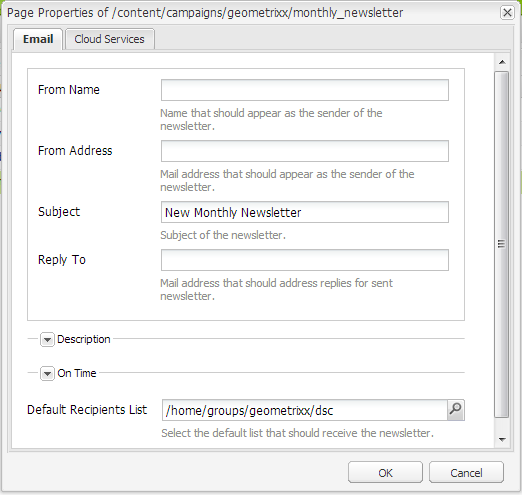Confirm changes with the OK button
This screenshot has width=522, height=498.
pos(385,472)
